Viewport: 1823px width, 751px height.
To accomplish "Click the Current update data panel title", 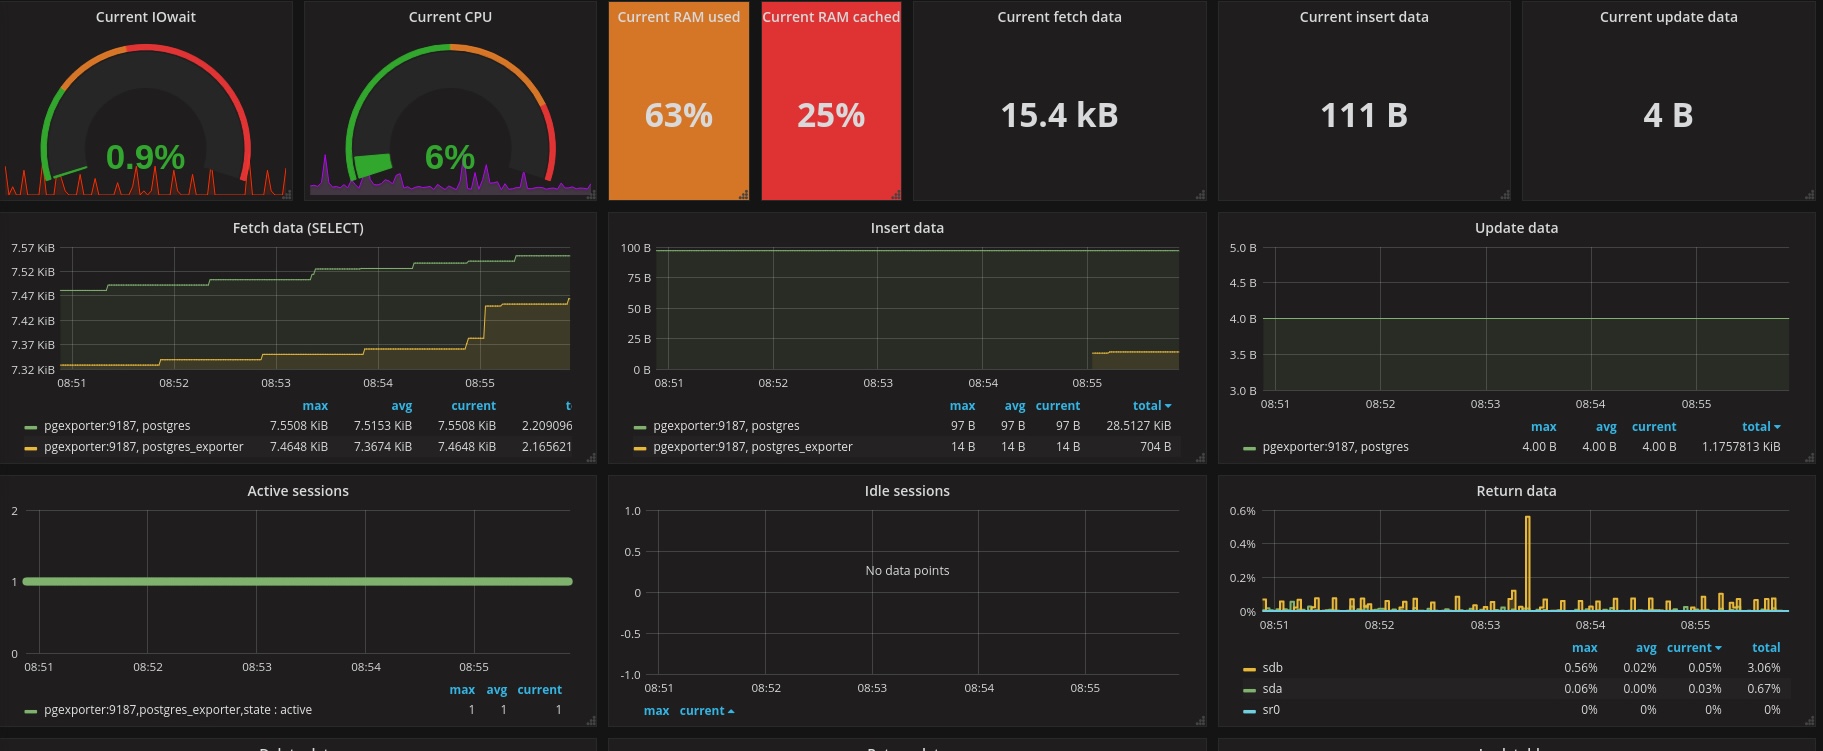I will coord(1668,17).
